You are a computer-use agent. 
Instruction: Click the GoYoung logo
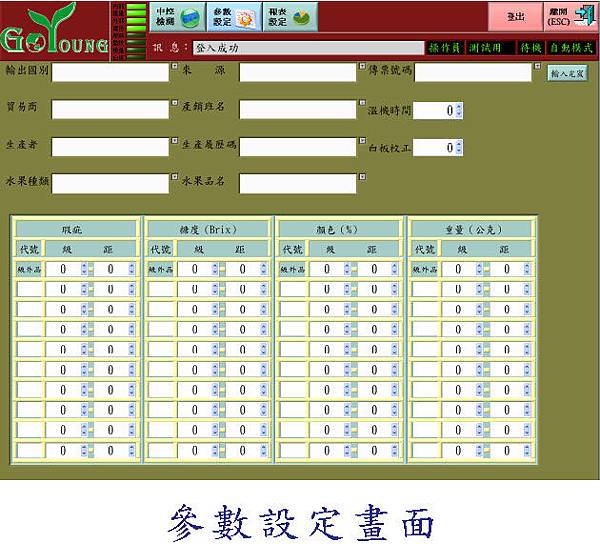pyautogui.click(x=54, y=30)
